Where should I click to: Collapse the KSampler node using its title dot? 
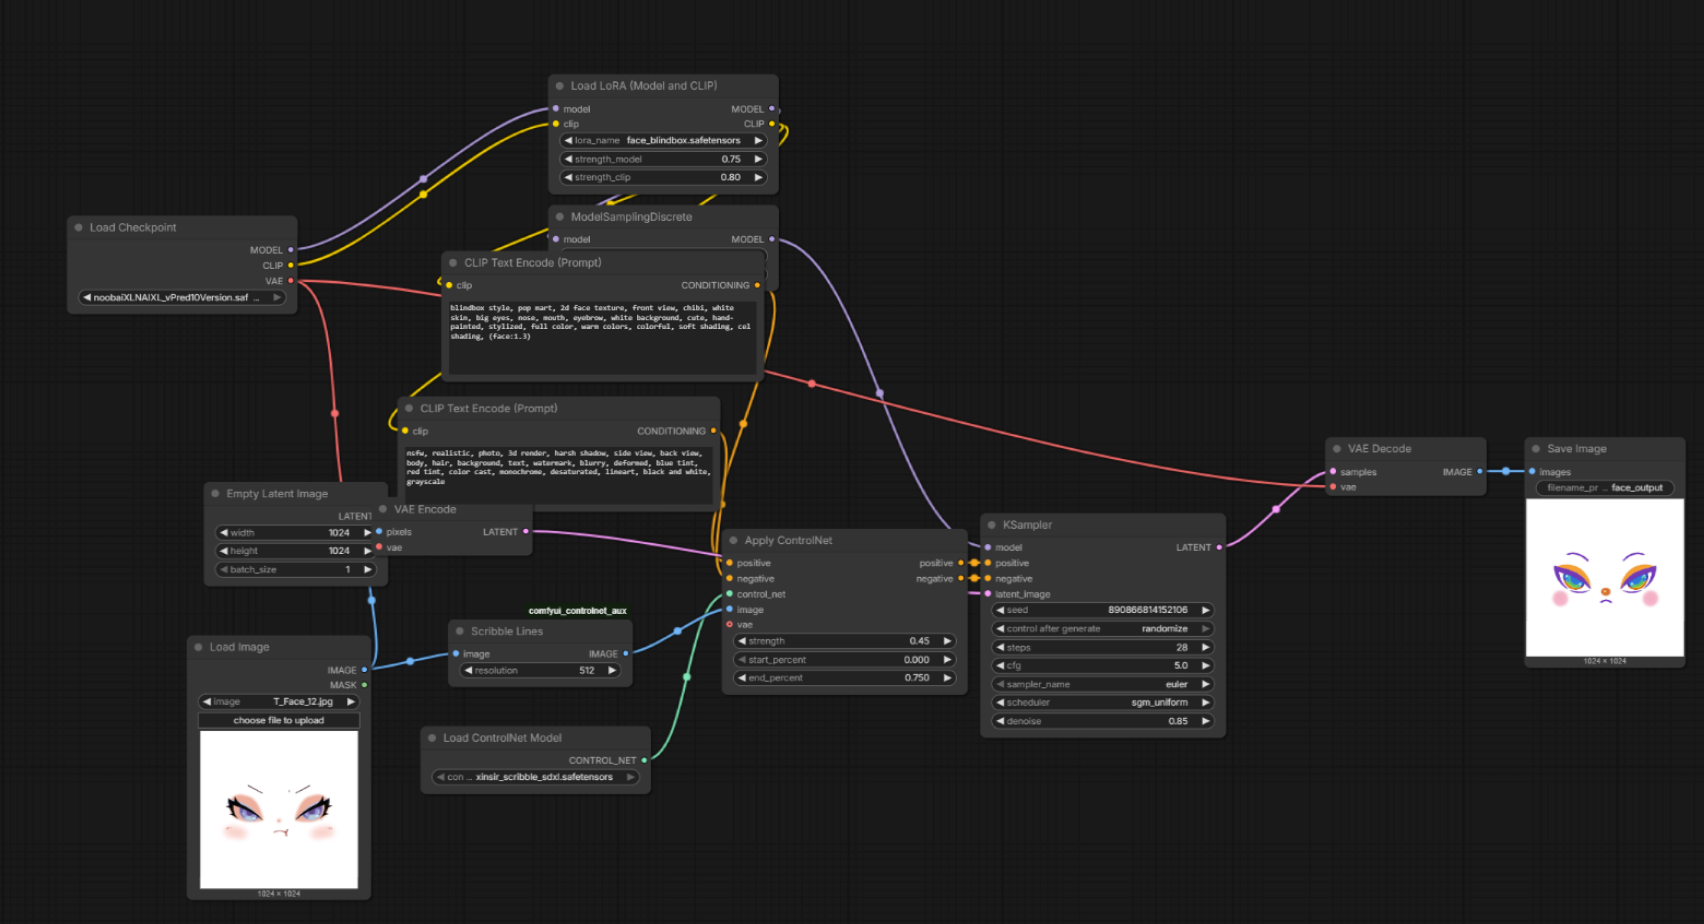[992, 525]
